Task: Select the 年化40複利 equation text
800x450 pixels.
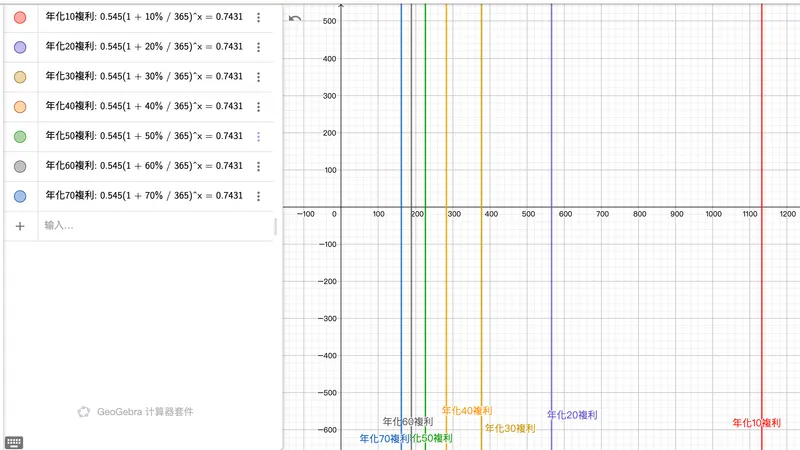Action: coord(144,106)
